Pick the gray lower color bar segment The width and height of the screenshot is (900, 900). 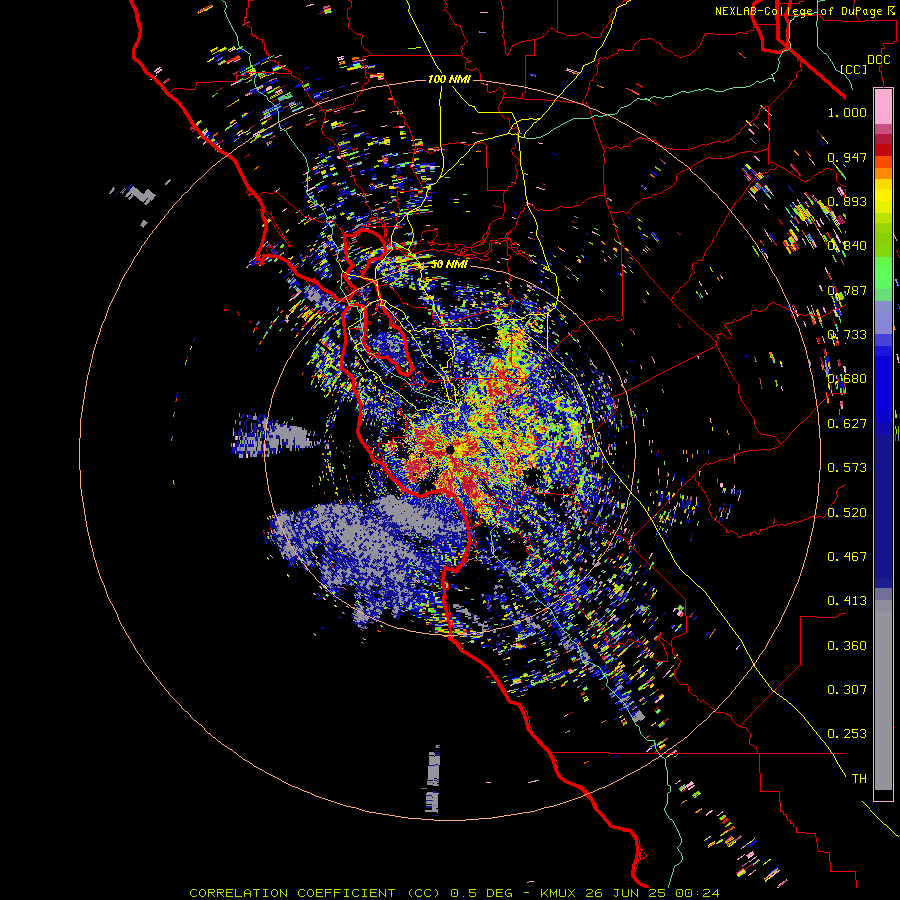pos(883,695)
